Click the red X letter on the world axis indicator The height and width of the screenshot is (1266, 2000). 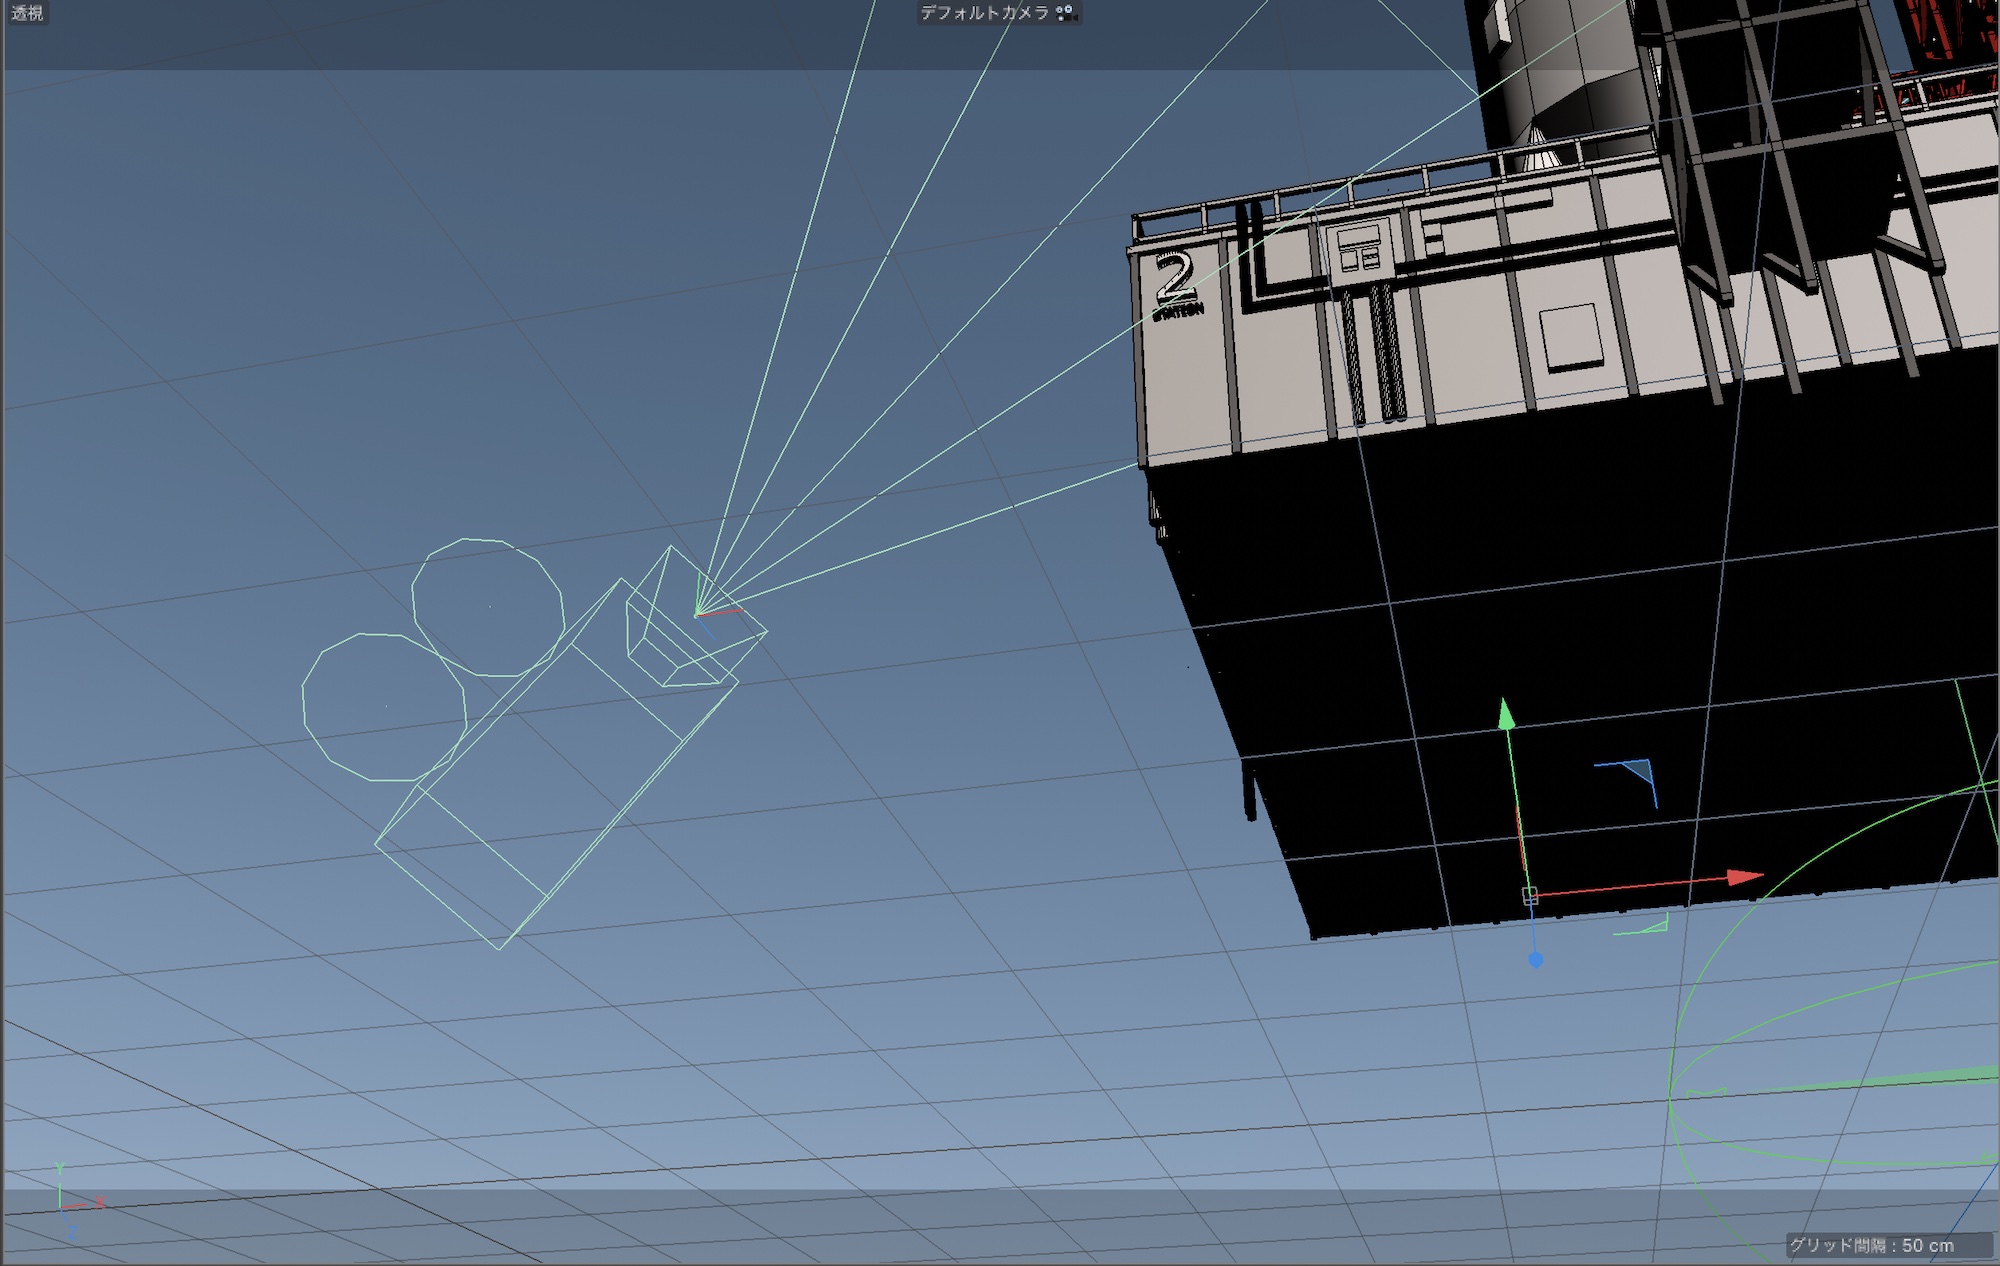point(100,1203)
